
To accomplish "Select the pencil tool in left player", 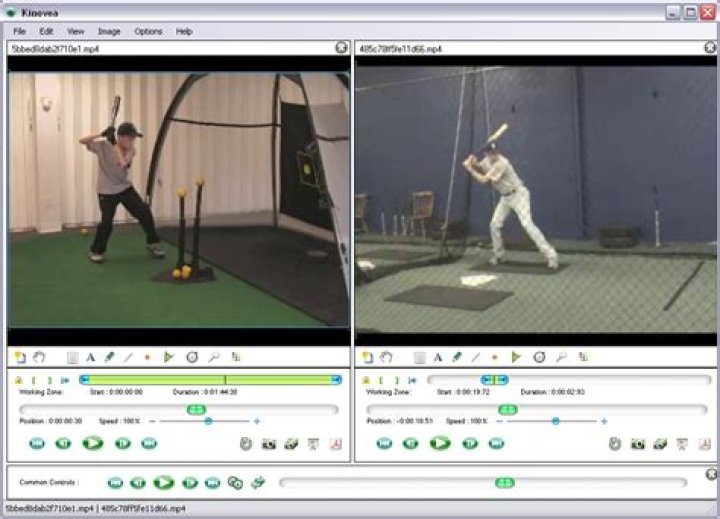I will click(109, 357).
